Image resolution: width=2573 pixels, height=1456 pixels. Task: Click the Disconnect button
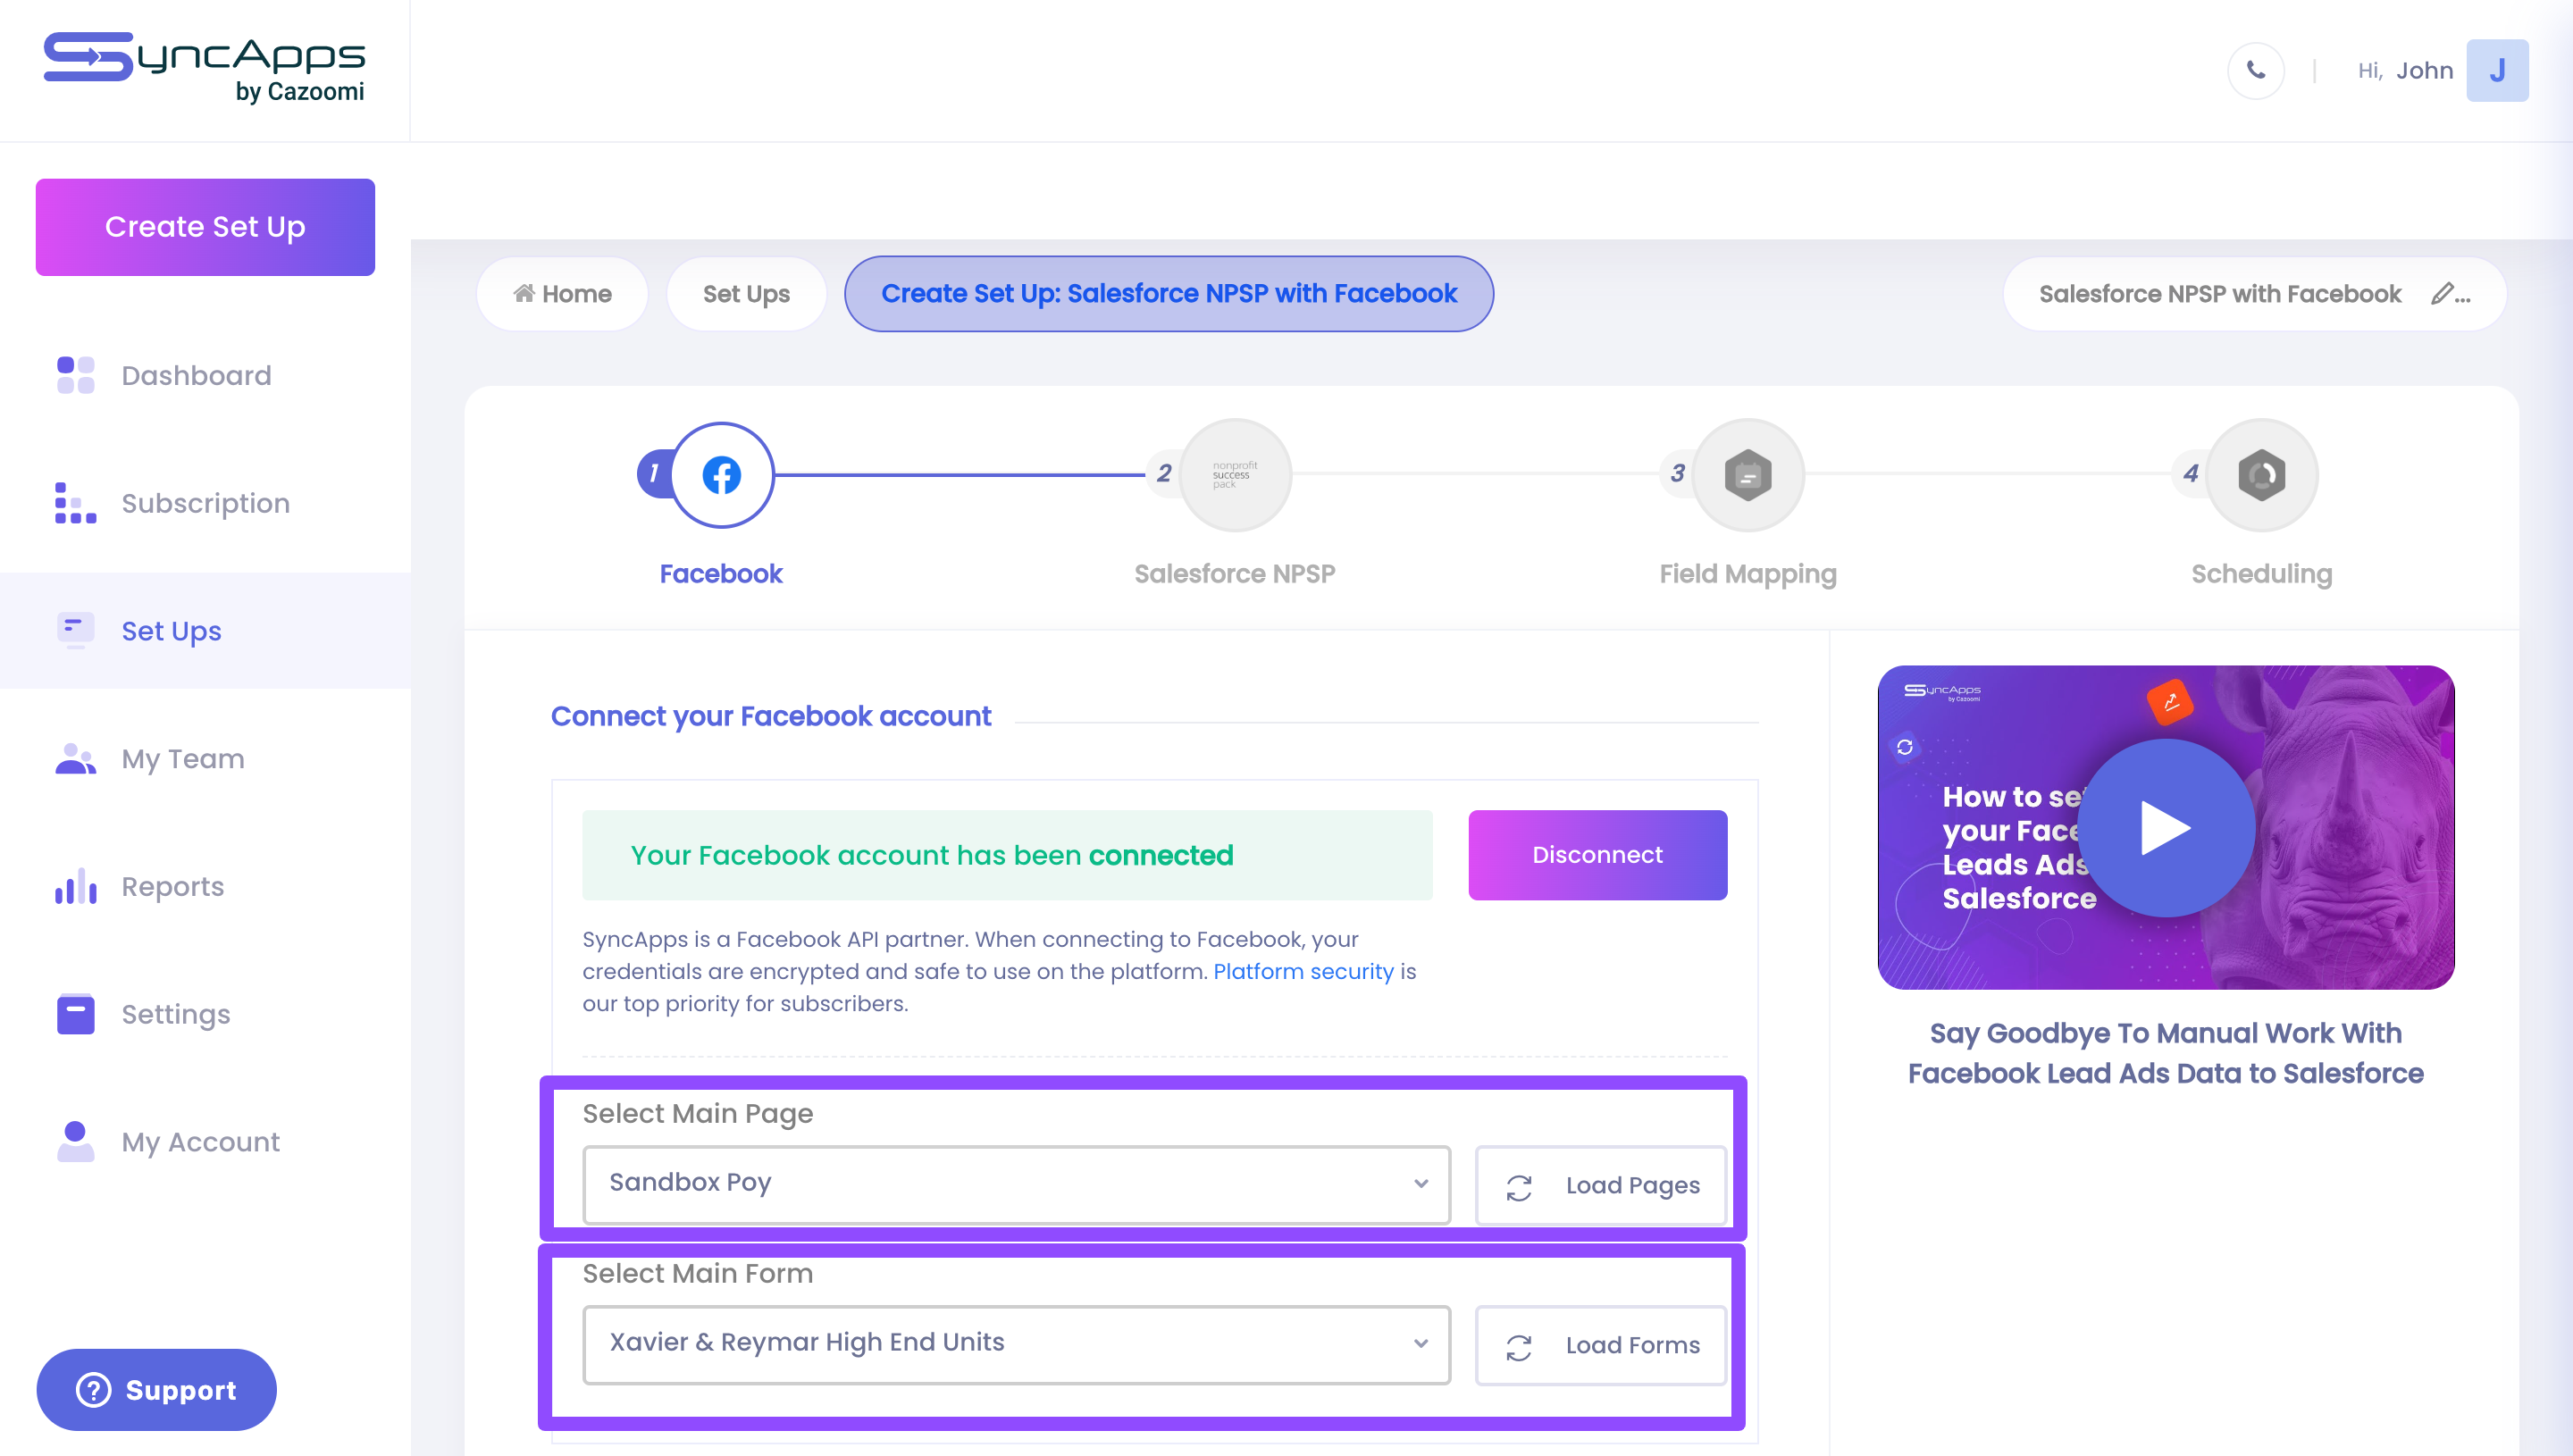(x=1597, y=855)
